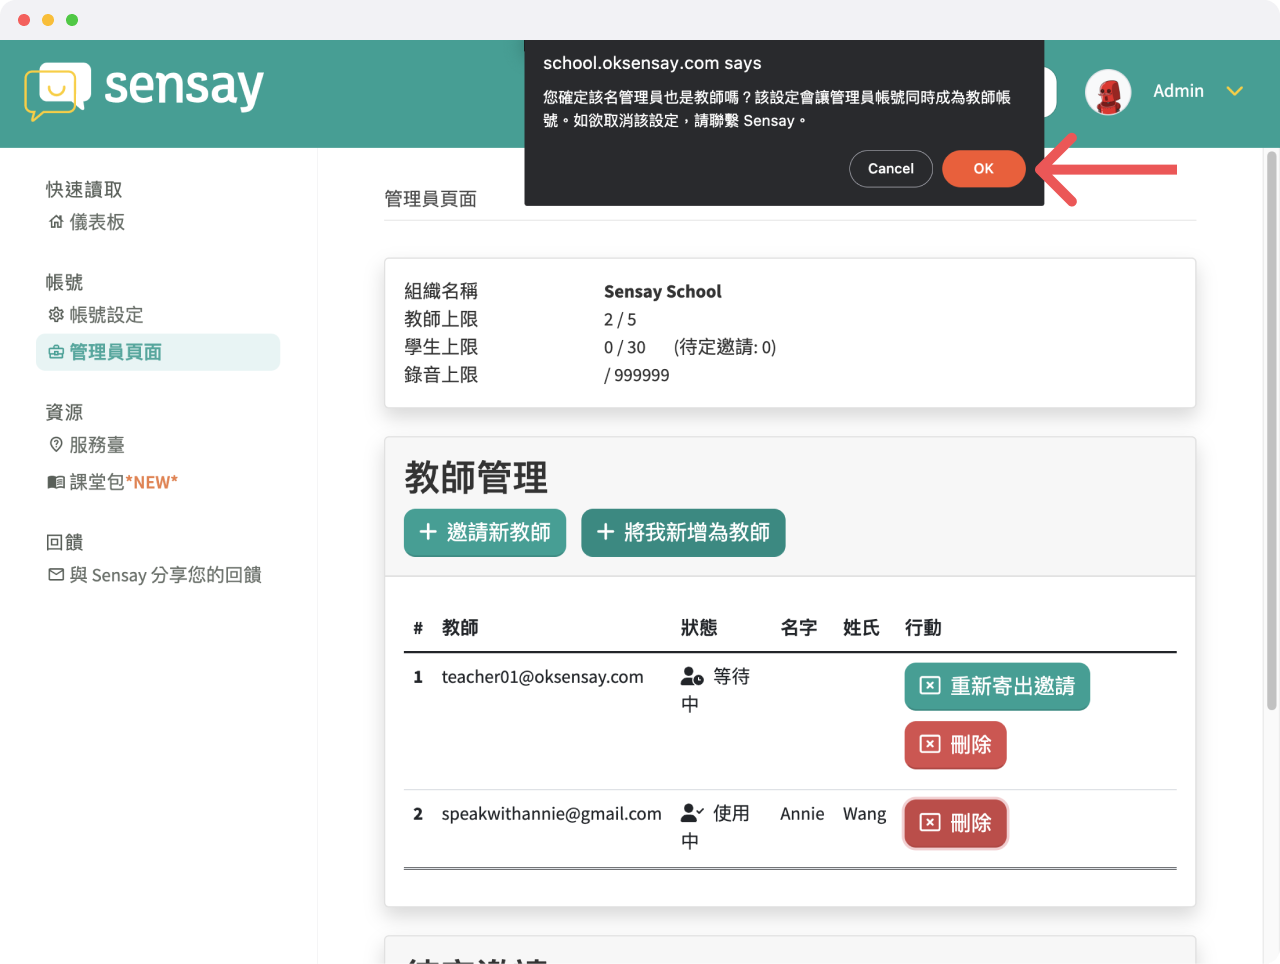Screen dimensions: 1280x964
Task: Click the X-box icon on 重新寄出邀請
Action: [930, 685]
